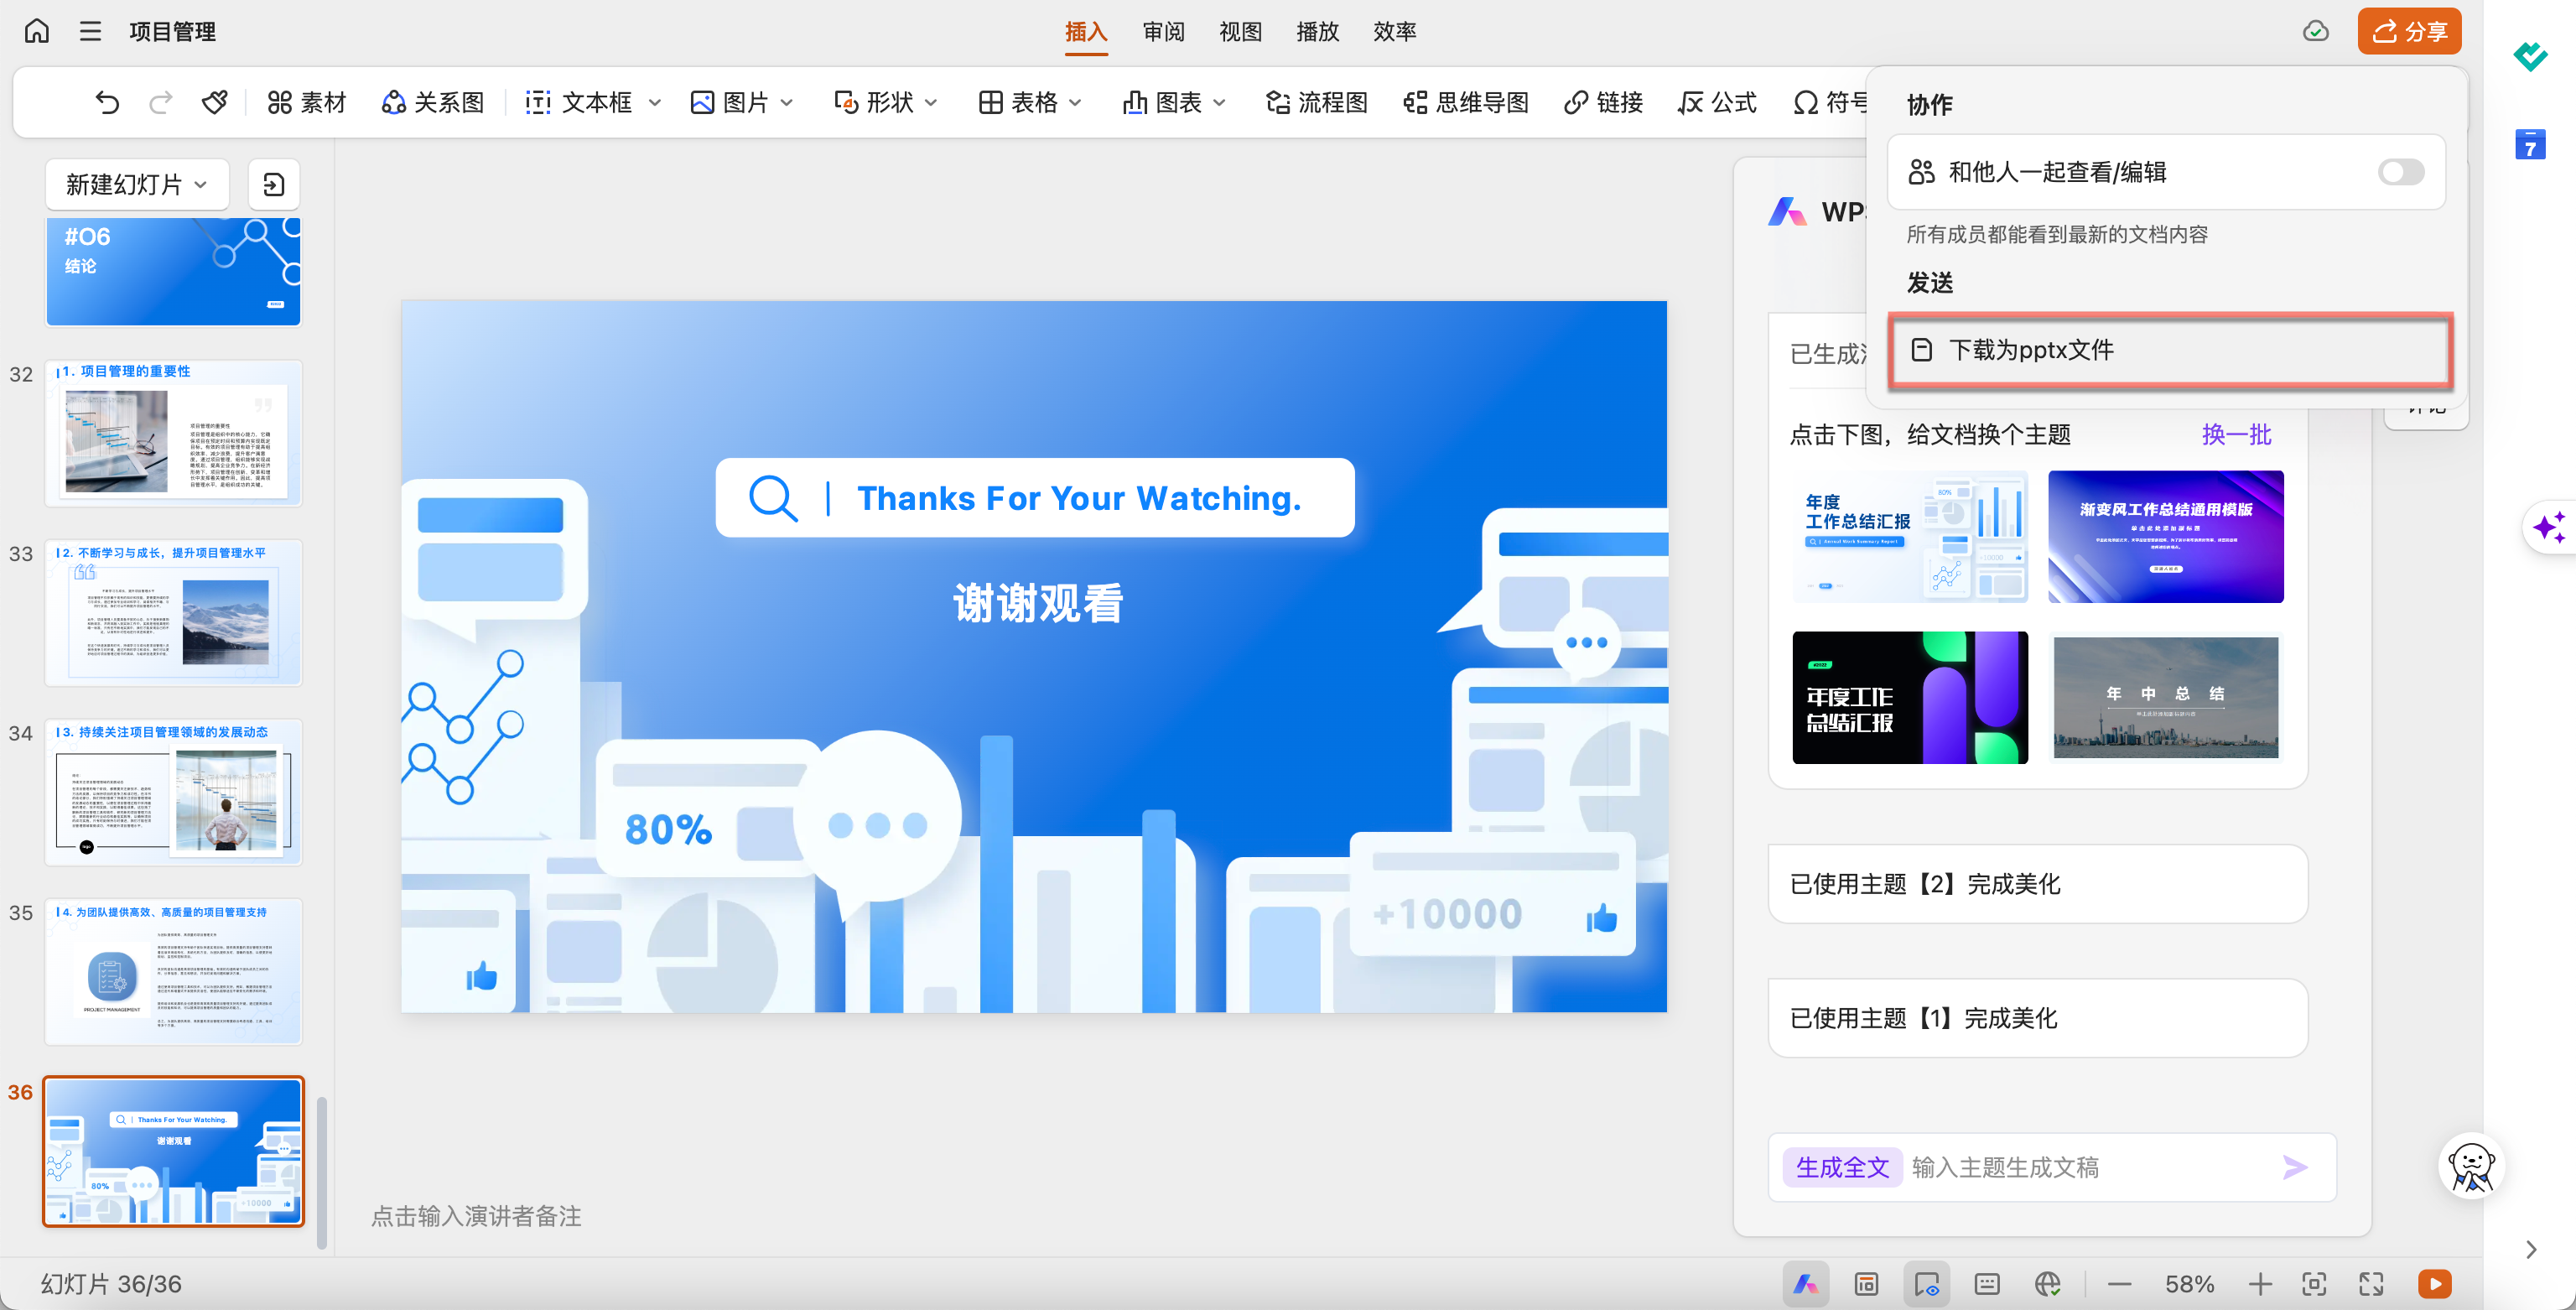Open the mascot assistant icon
This screenshot has width=2576, height=1310.
click(x=2471, y=1165)
